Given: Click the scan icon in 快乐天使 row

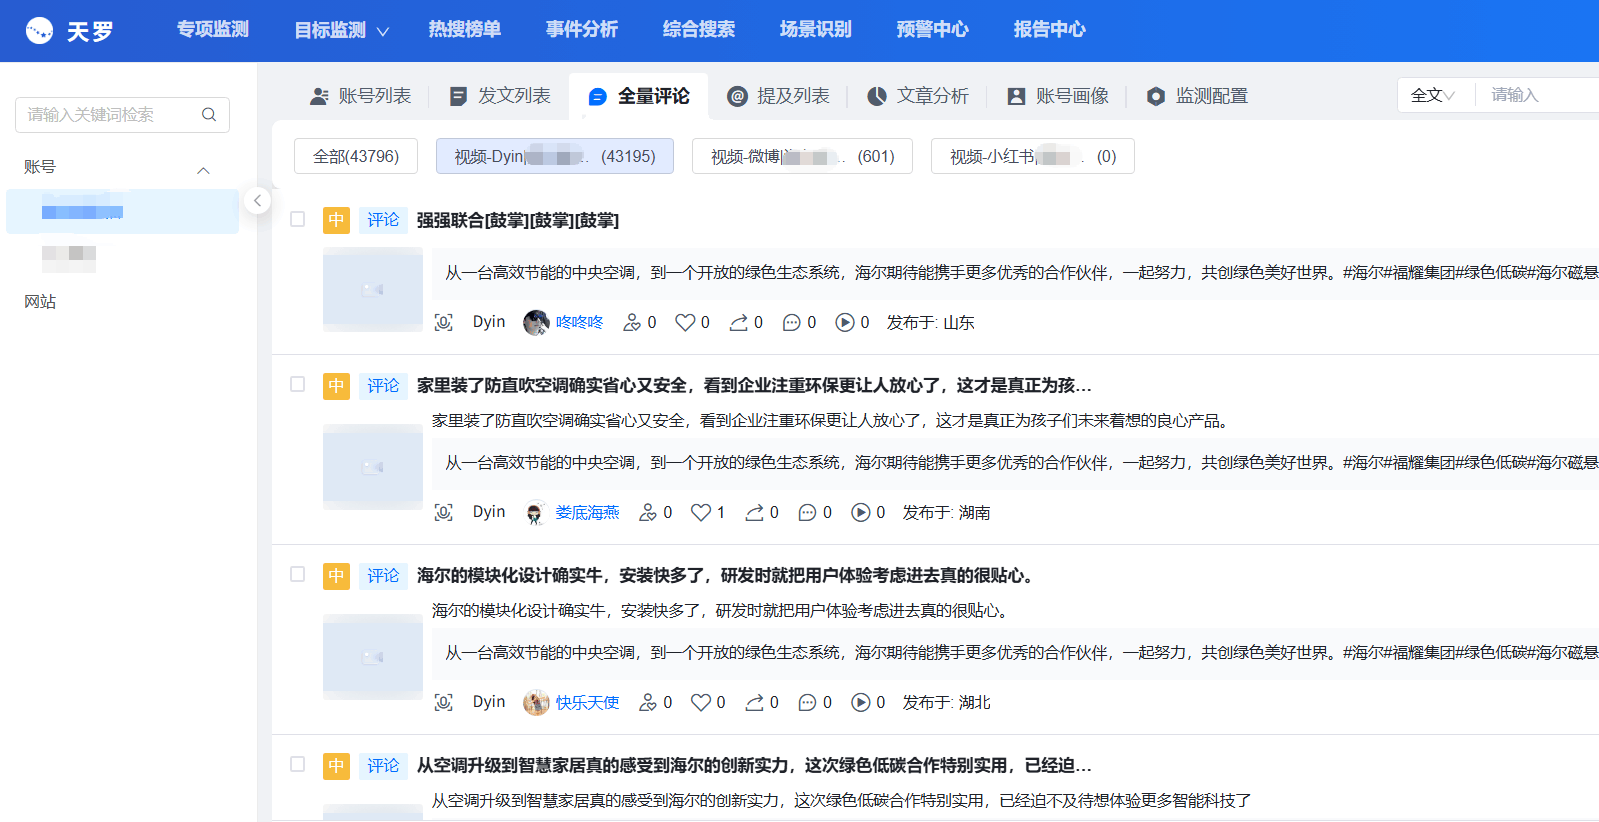Looking at the screenshot, I should click(444, 702).
